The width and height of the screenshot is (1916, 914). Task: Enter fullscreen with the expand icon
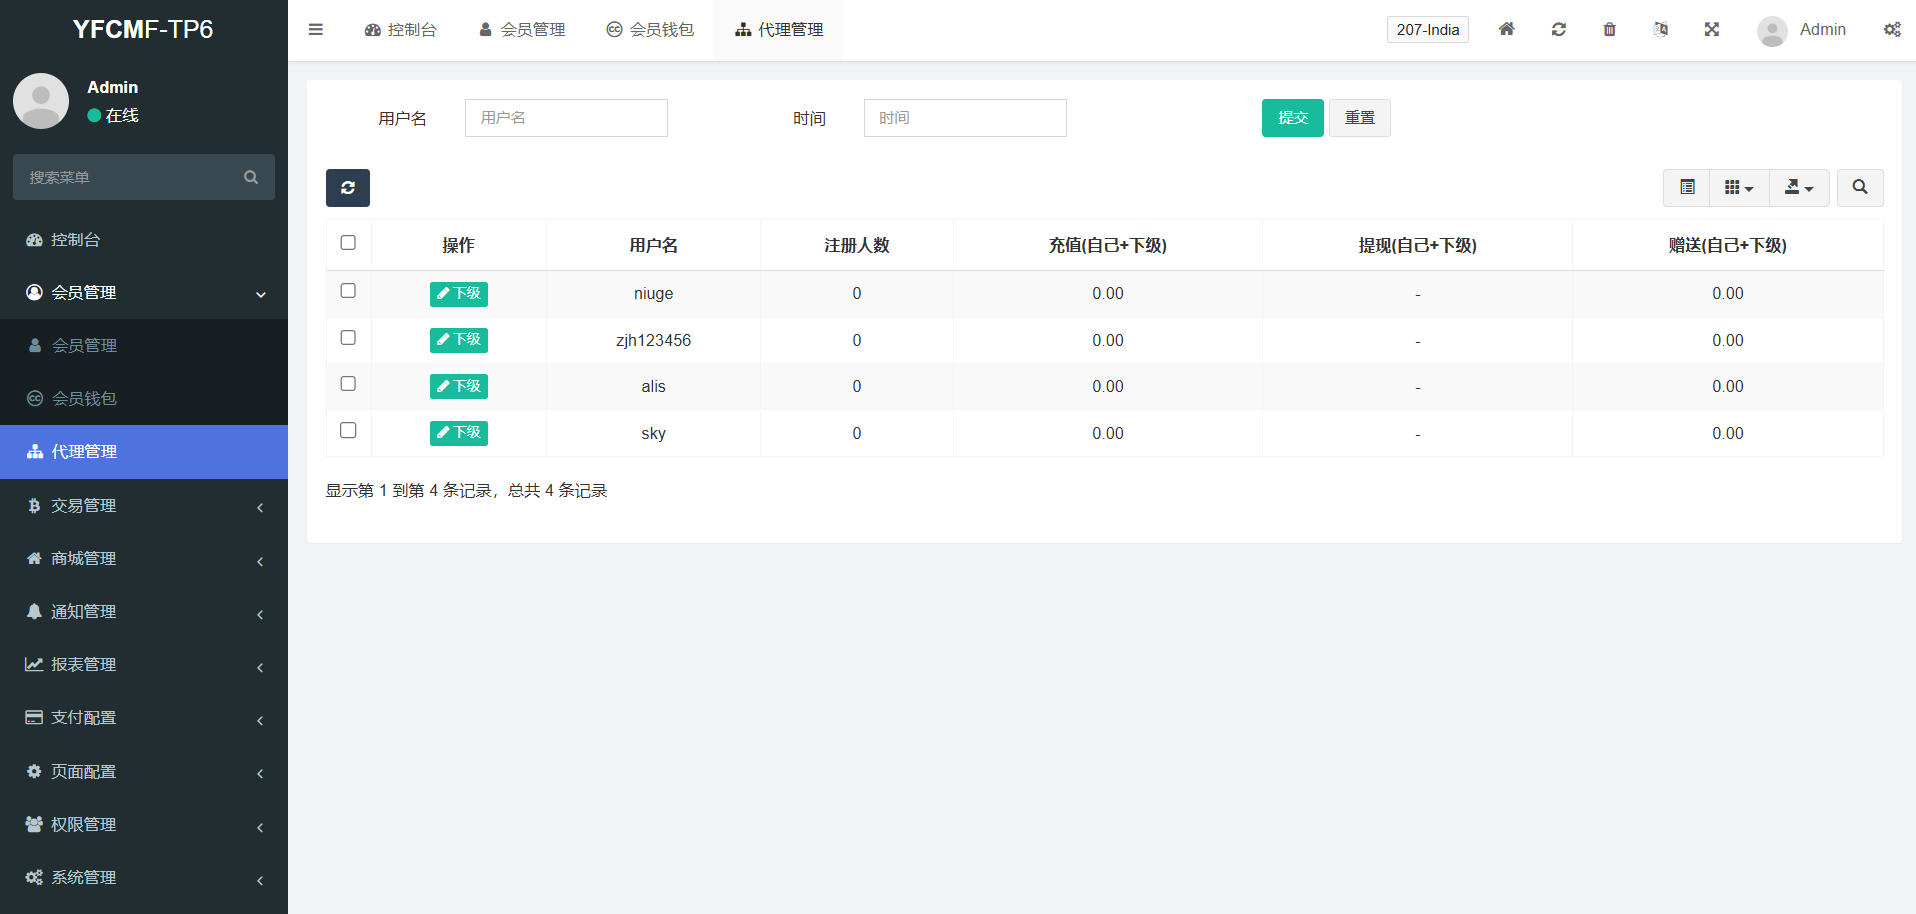(x=1712, y=30)
